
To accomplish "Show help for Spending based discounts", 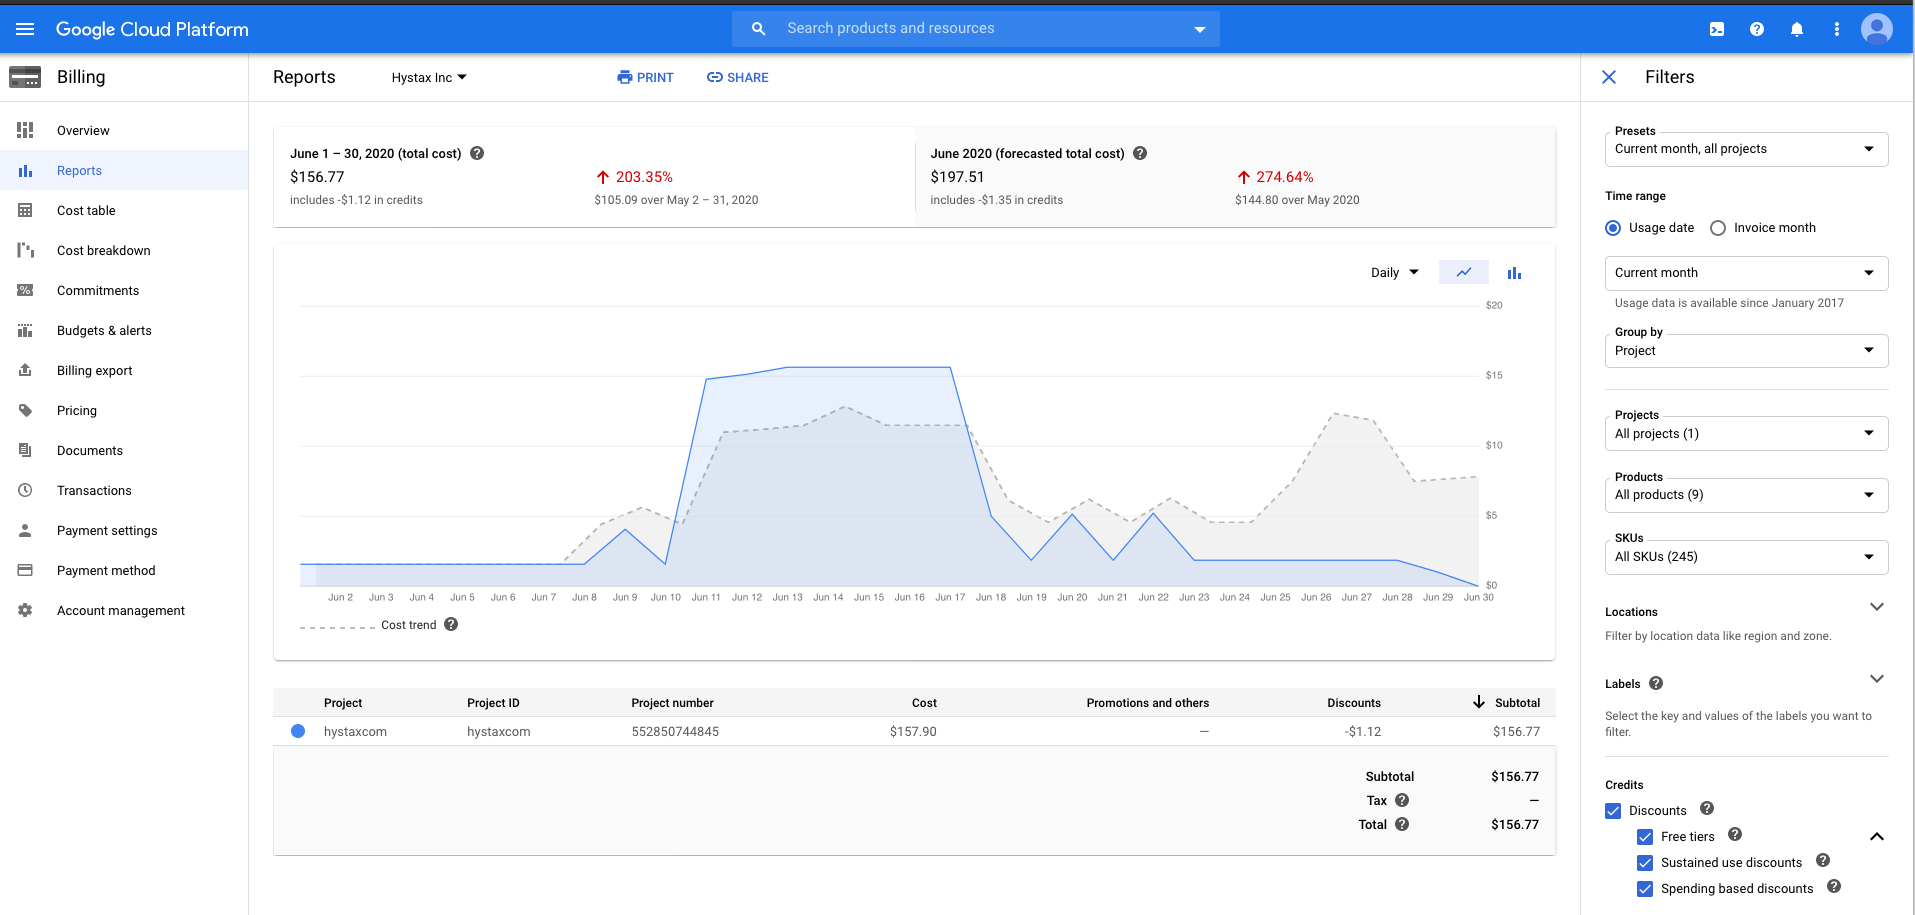I will coord(1834,886).
